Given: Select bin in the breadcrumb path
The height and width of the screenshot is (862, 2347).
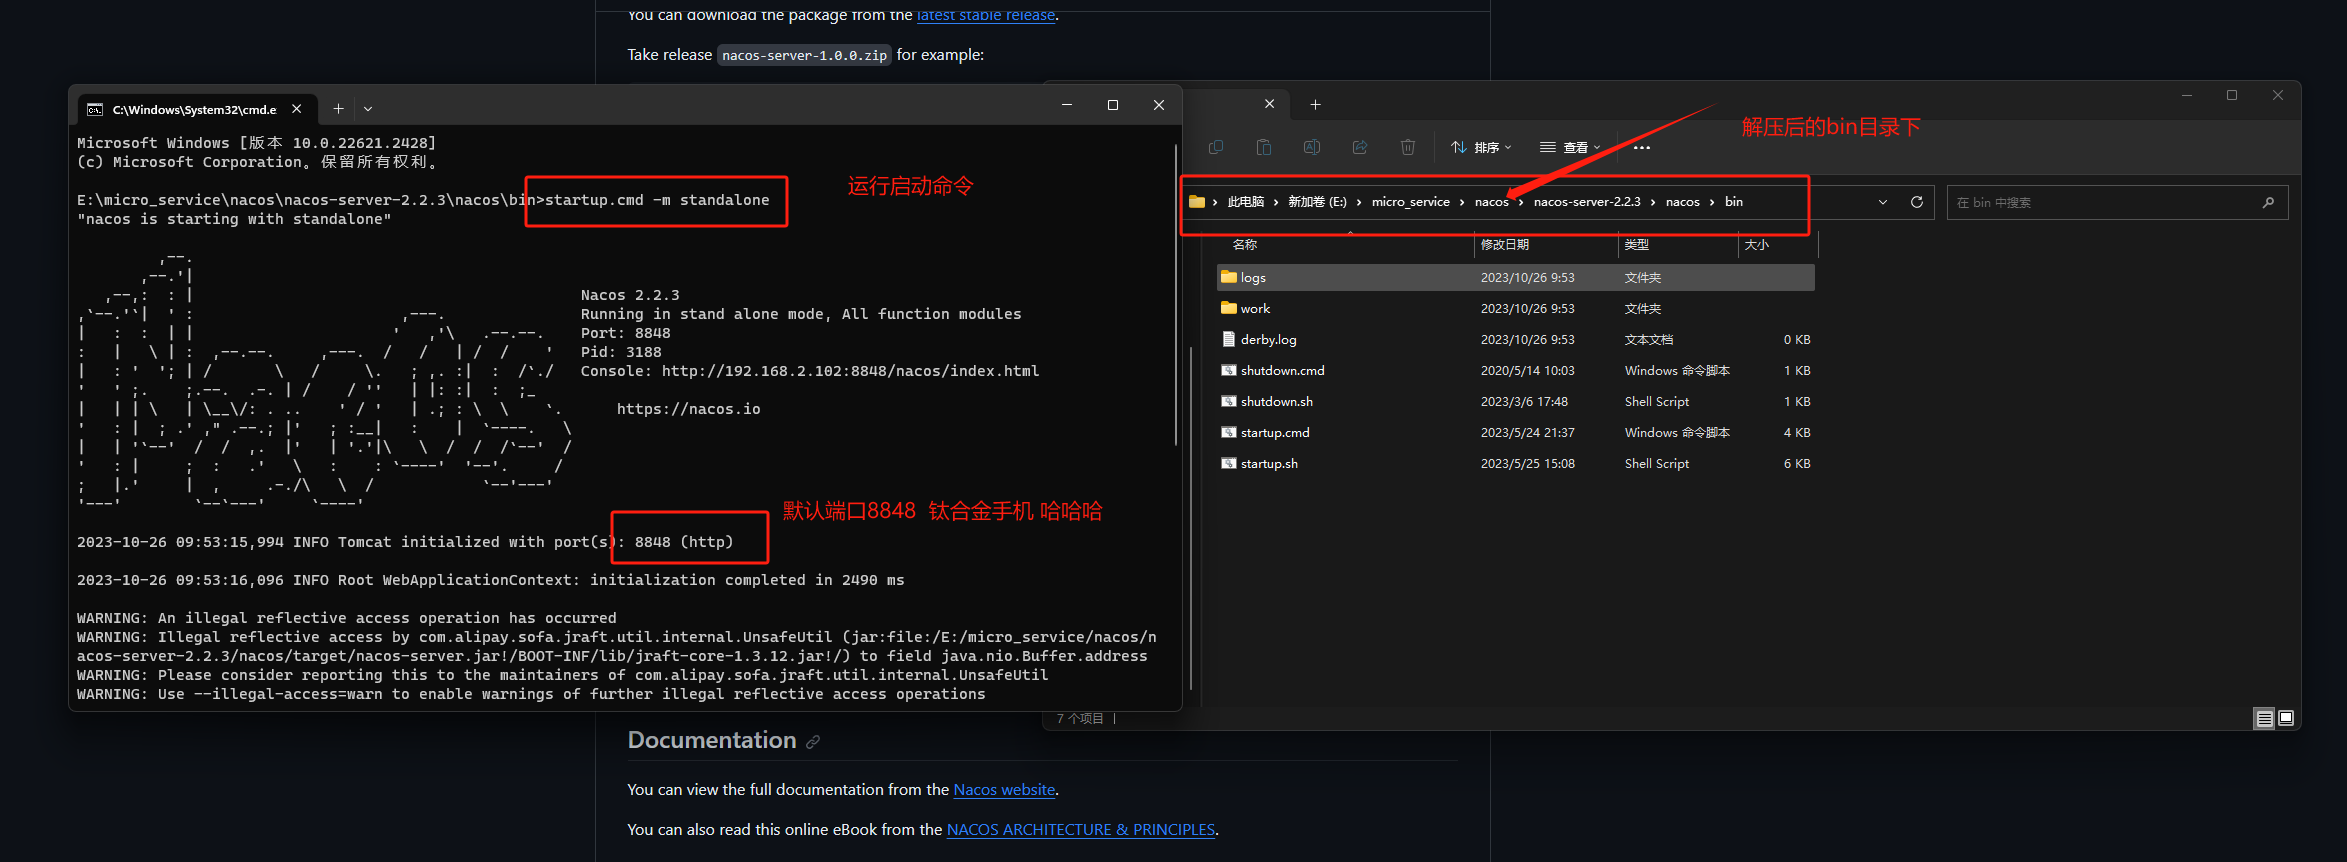Looking at the screenshot, I should (x=1734, y=202).
